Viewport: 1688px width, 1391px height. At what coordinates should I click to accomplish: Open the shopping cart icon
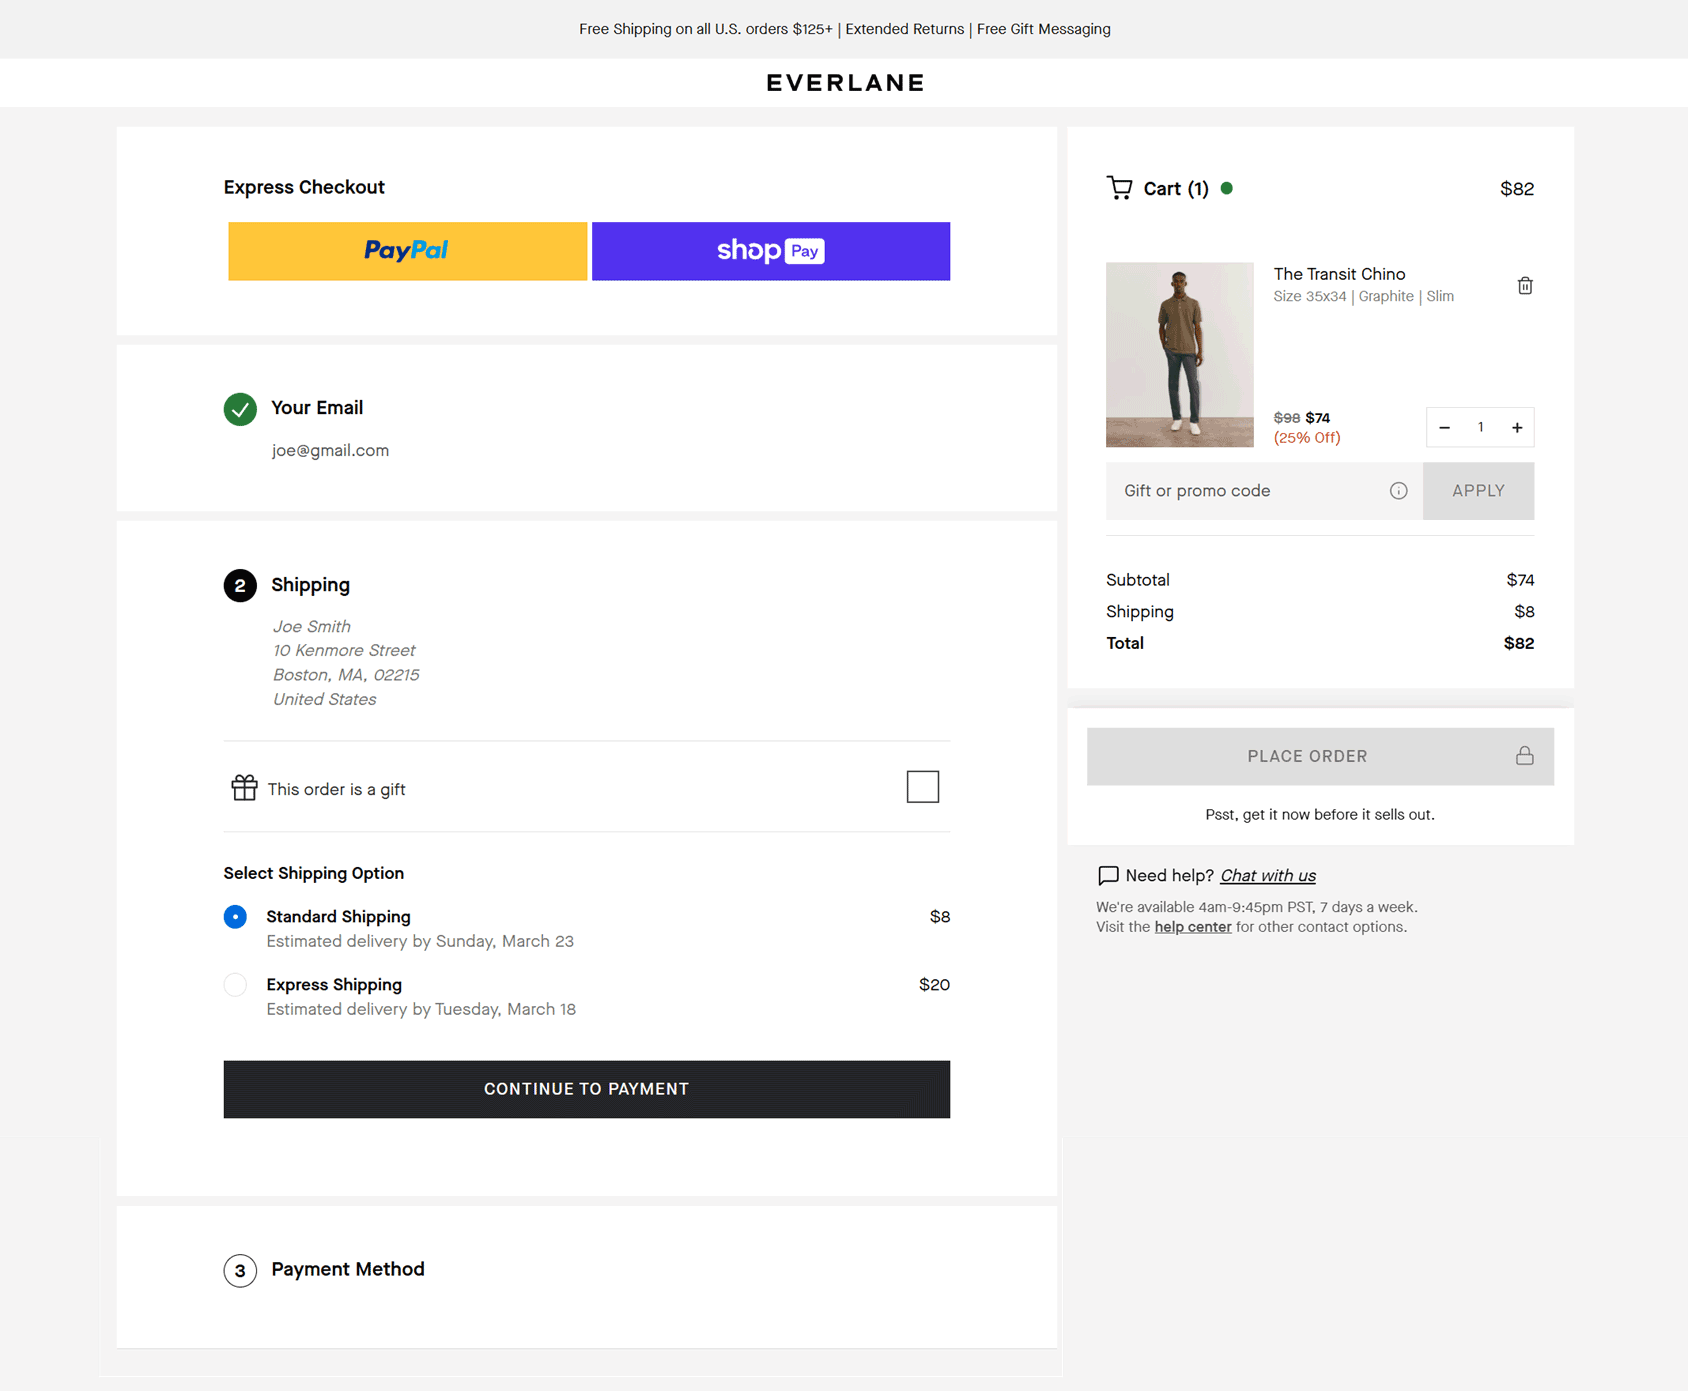(1119, 188)
